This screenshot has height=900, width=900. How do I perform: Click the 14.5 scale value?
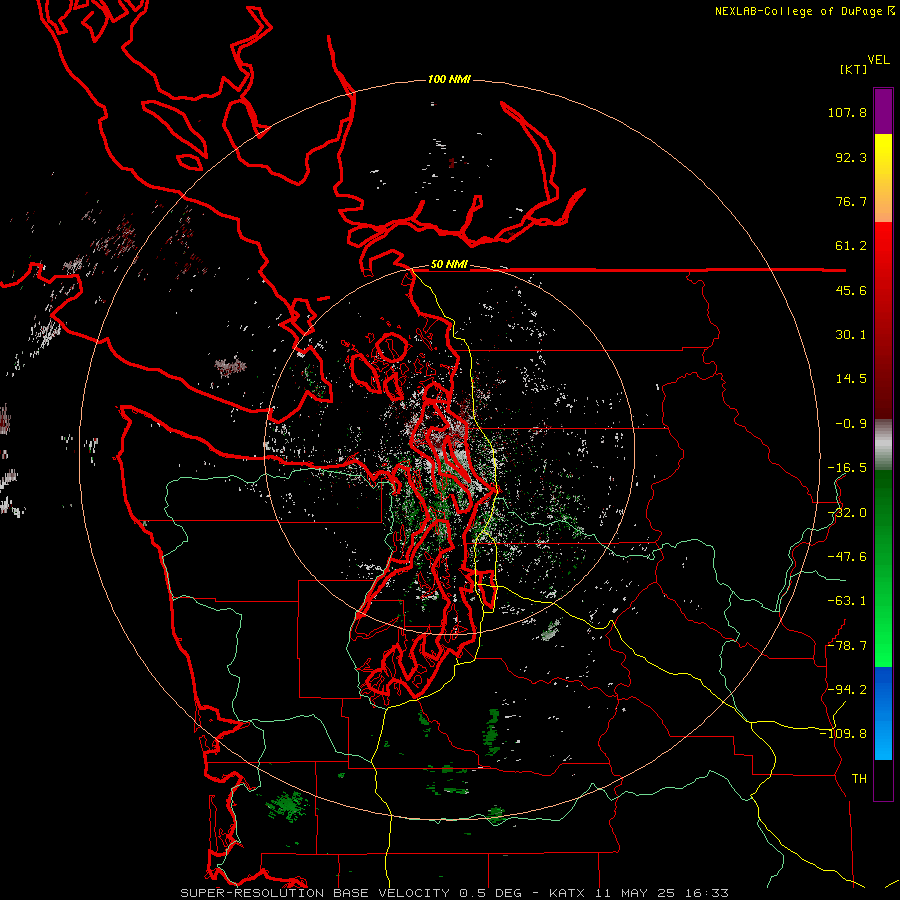click(x=851, y=379)
